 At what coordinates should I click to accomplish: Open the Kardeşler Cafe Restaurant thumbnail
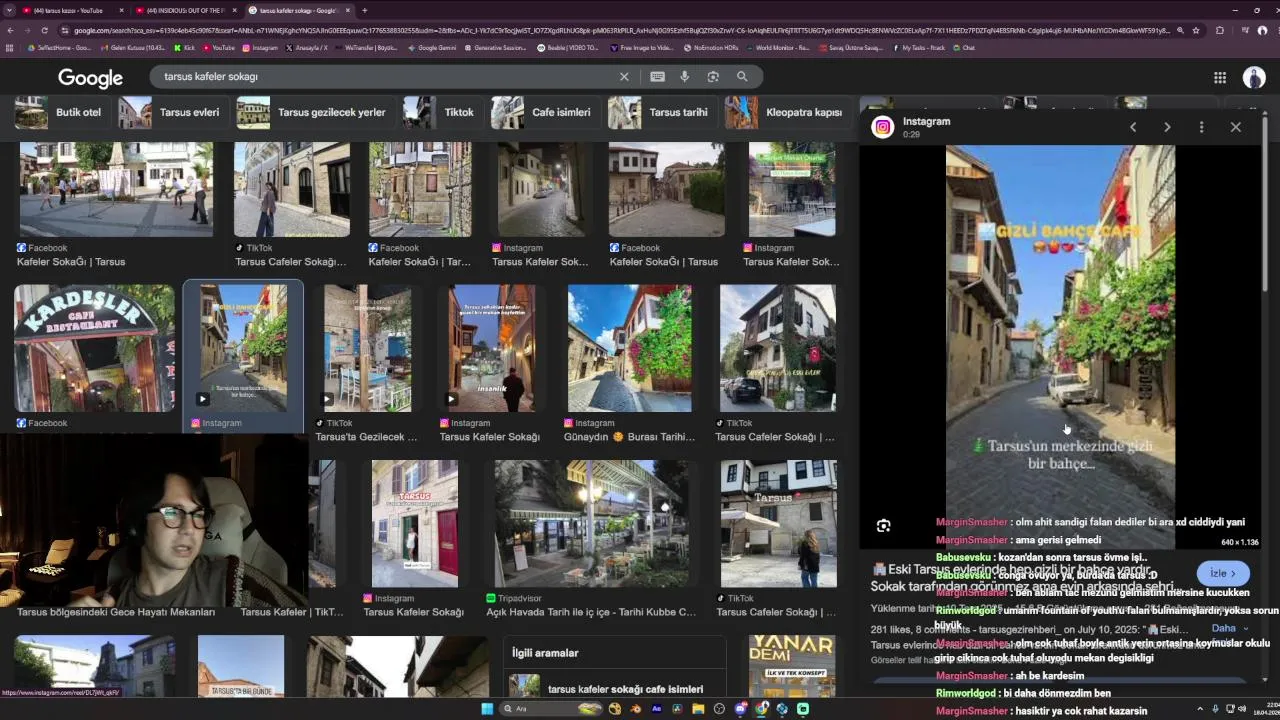(94, 348)
